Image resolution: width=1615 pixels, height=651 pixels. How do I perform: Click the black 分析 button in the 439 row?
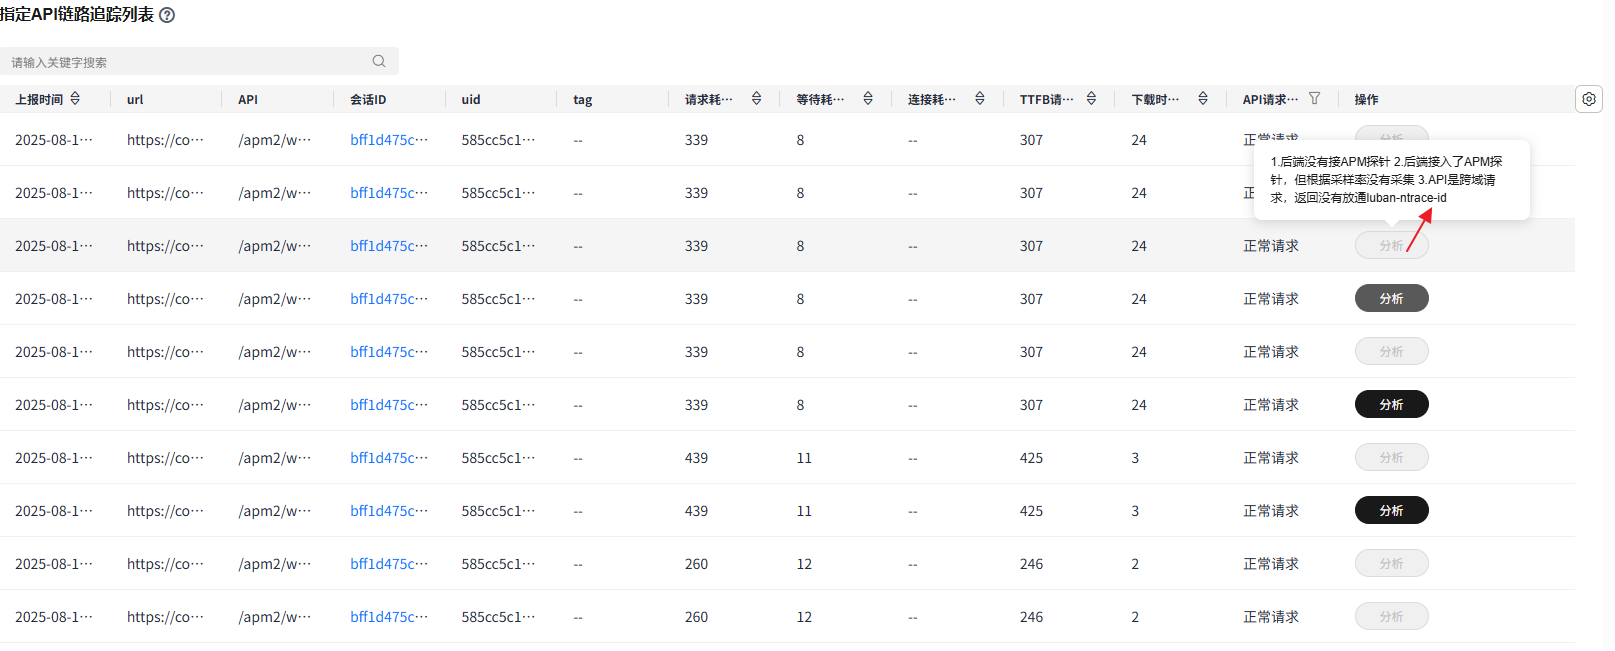(1391, 511)
